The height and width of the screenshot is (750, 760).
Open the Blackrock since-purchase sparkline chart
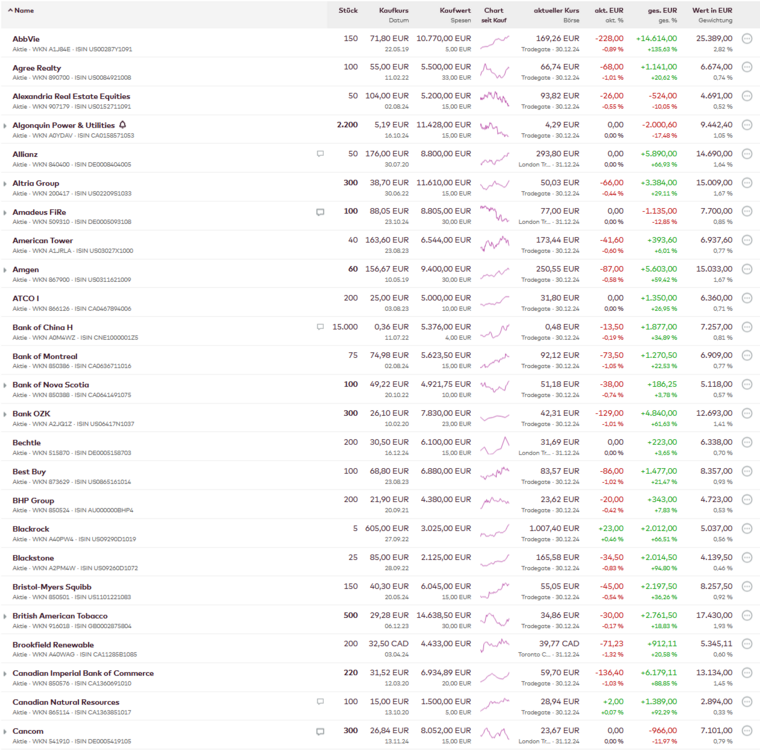[494, 531]
